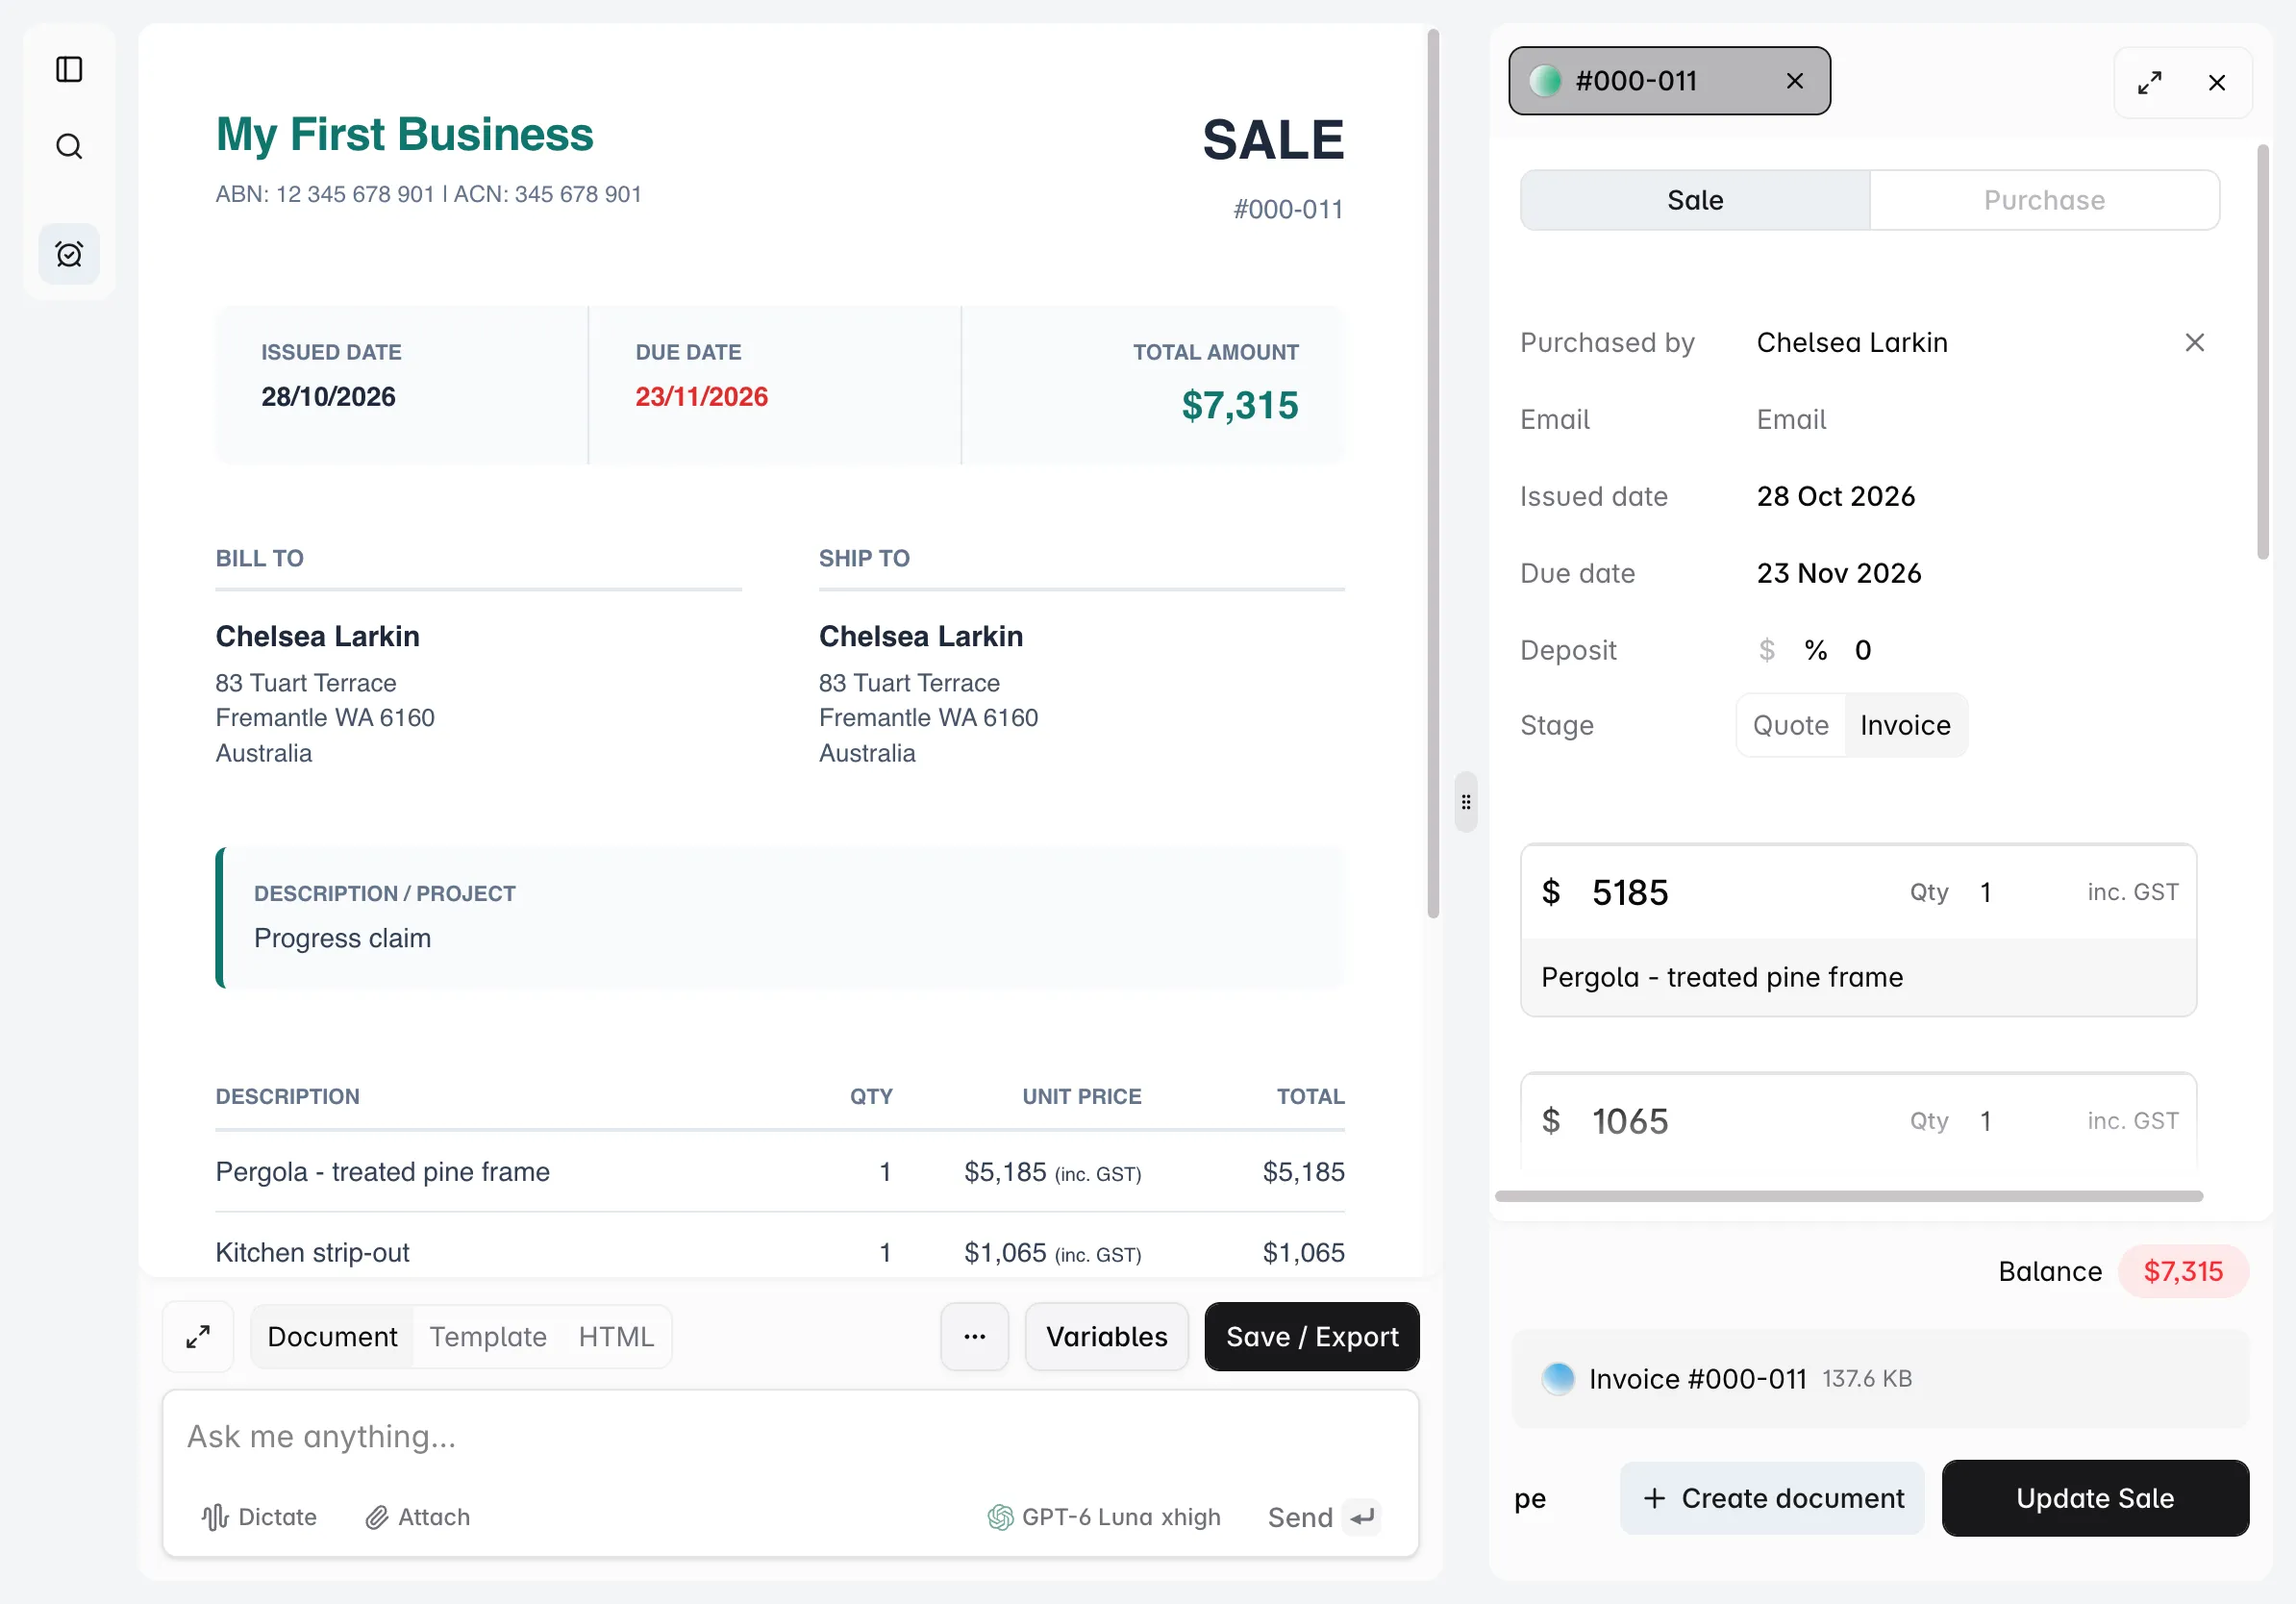The width and height of the screenshot is (2296, 1604).
Task: Expand the right sale panel
Action: click(x=2150, y=82)
